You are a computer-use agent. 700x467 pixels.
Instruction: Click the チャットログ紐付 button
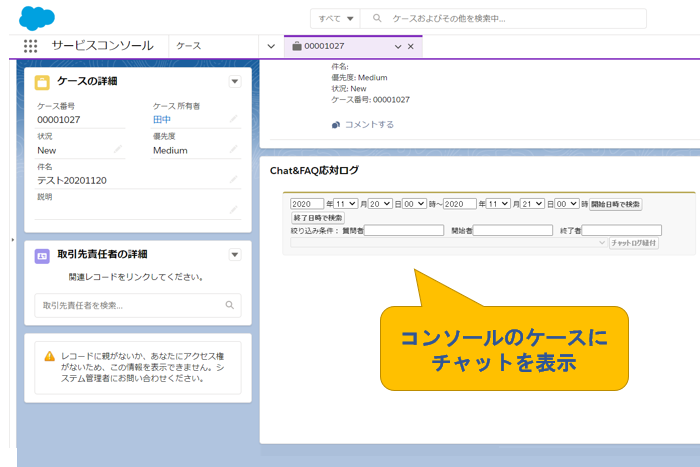click(x=634, y=243)
